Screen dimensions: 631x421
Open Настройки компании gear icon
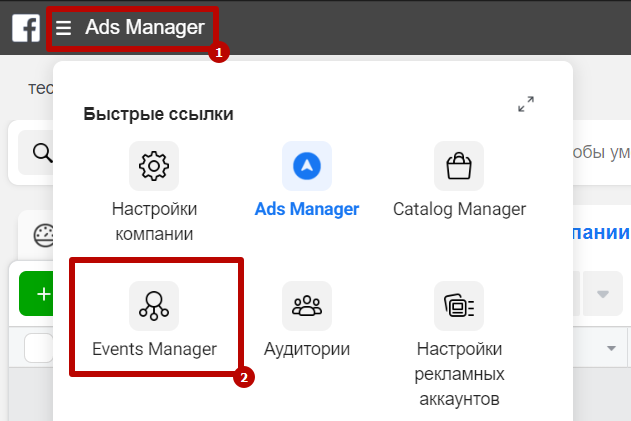click(154, 166)
